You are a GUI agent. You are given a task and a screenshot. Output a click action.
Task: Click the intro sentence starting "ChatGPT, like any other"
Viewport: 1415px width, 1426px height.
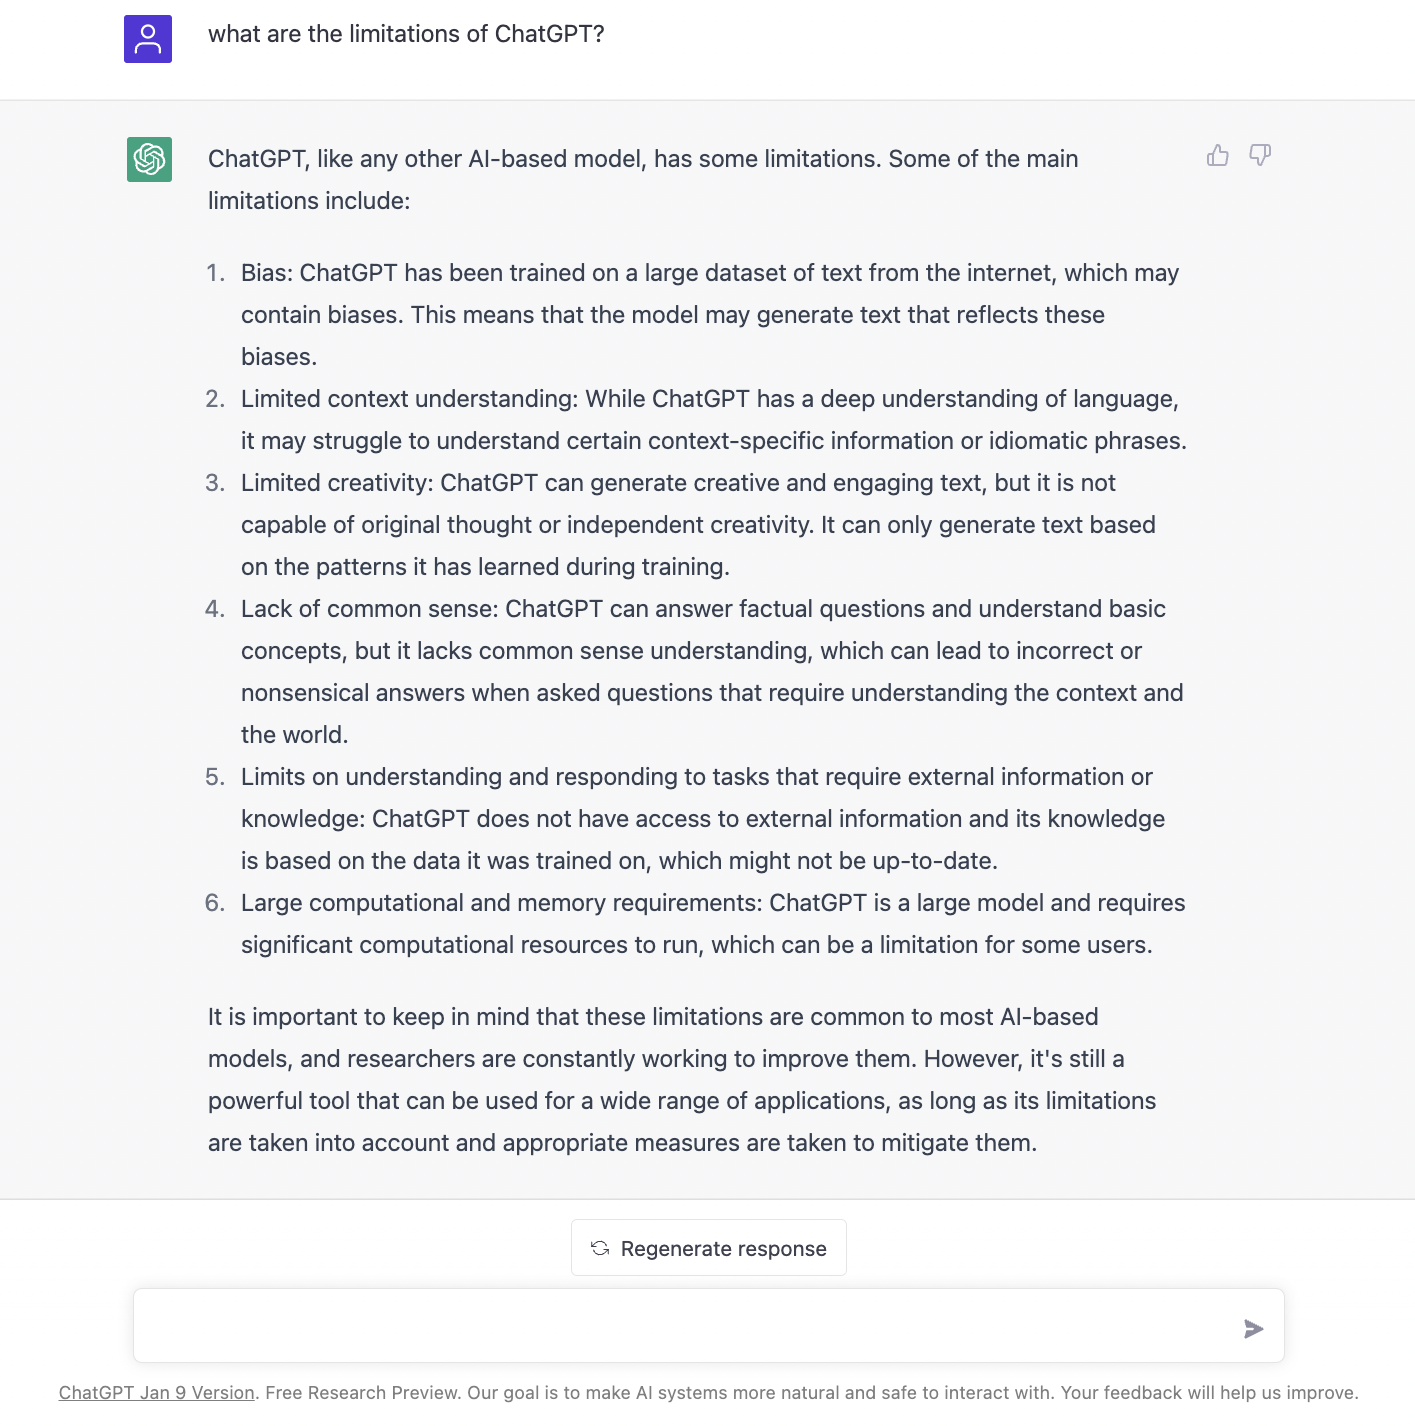point(642,180)
